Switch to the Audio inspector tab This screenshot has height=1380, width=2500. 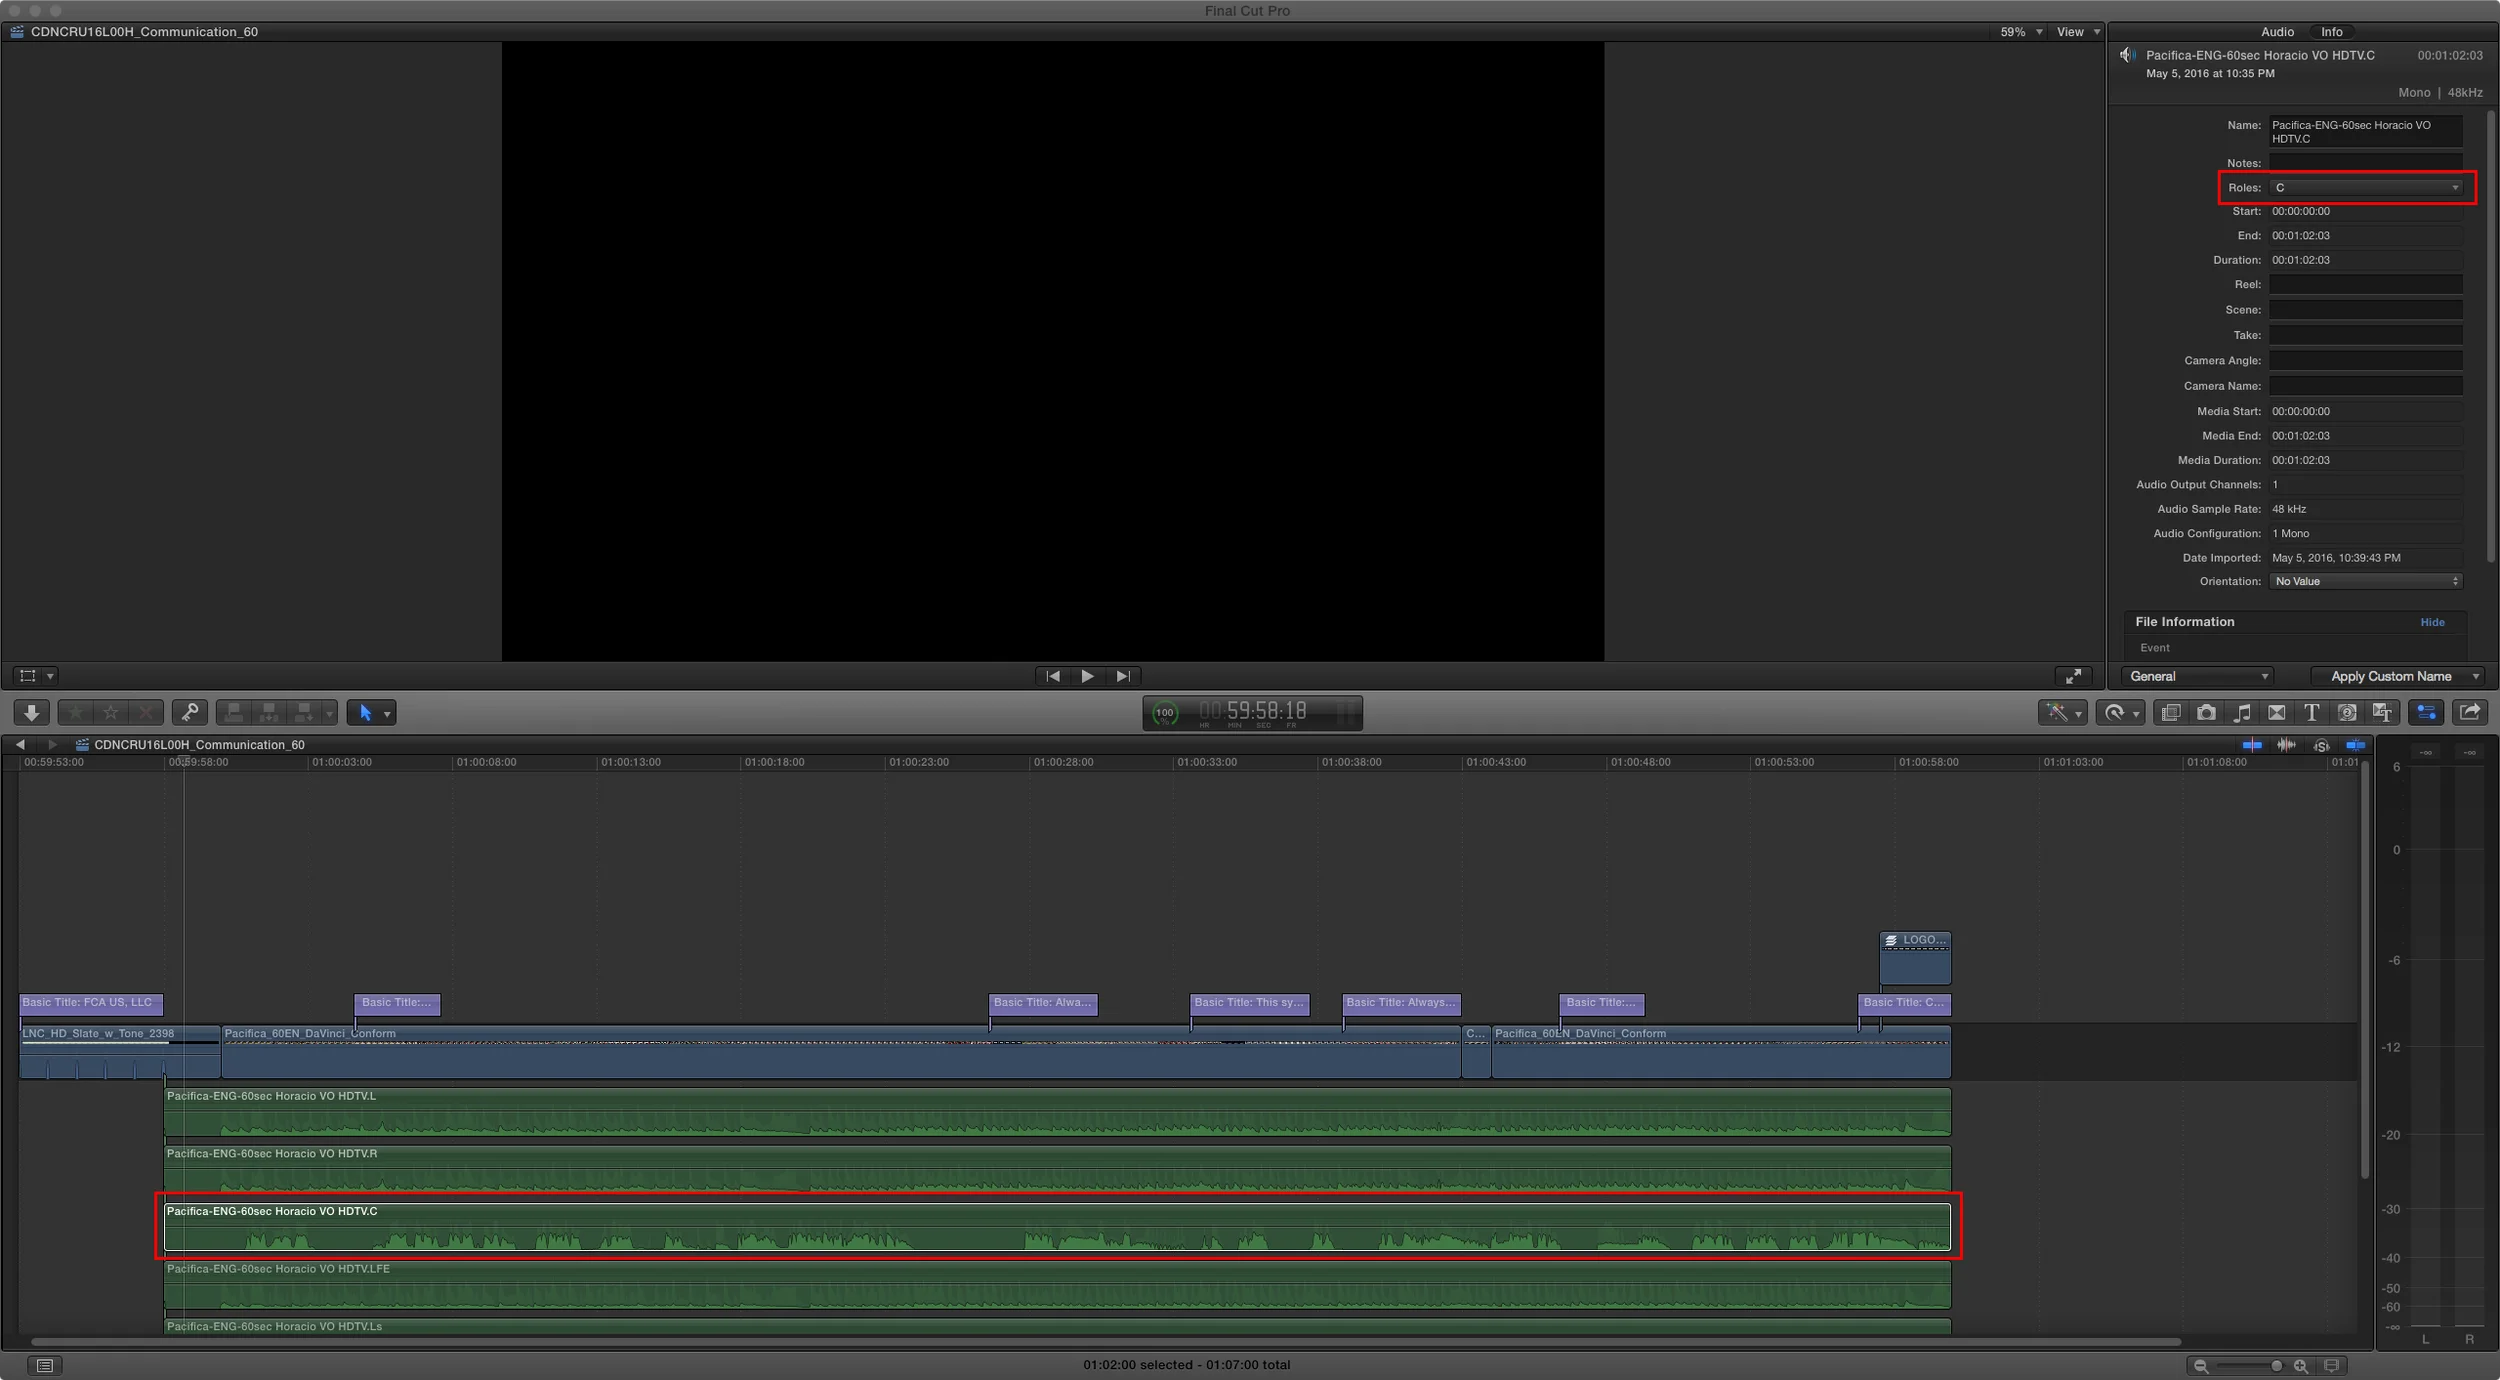point(2277,32)
